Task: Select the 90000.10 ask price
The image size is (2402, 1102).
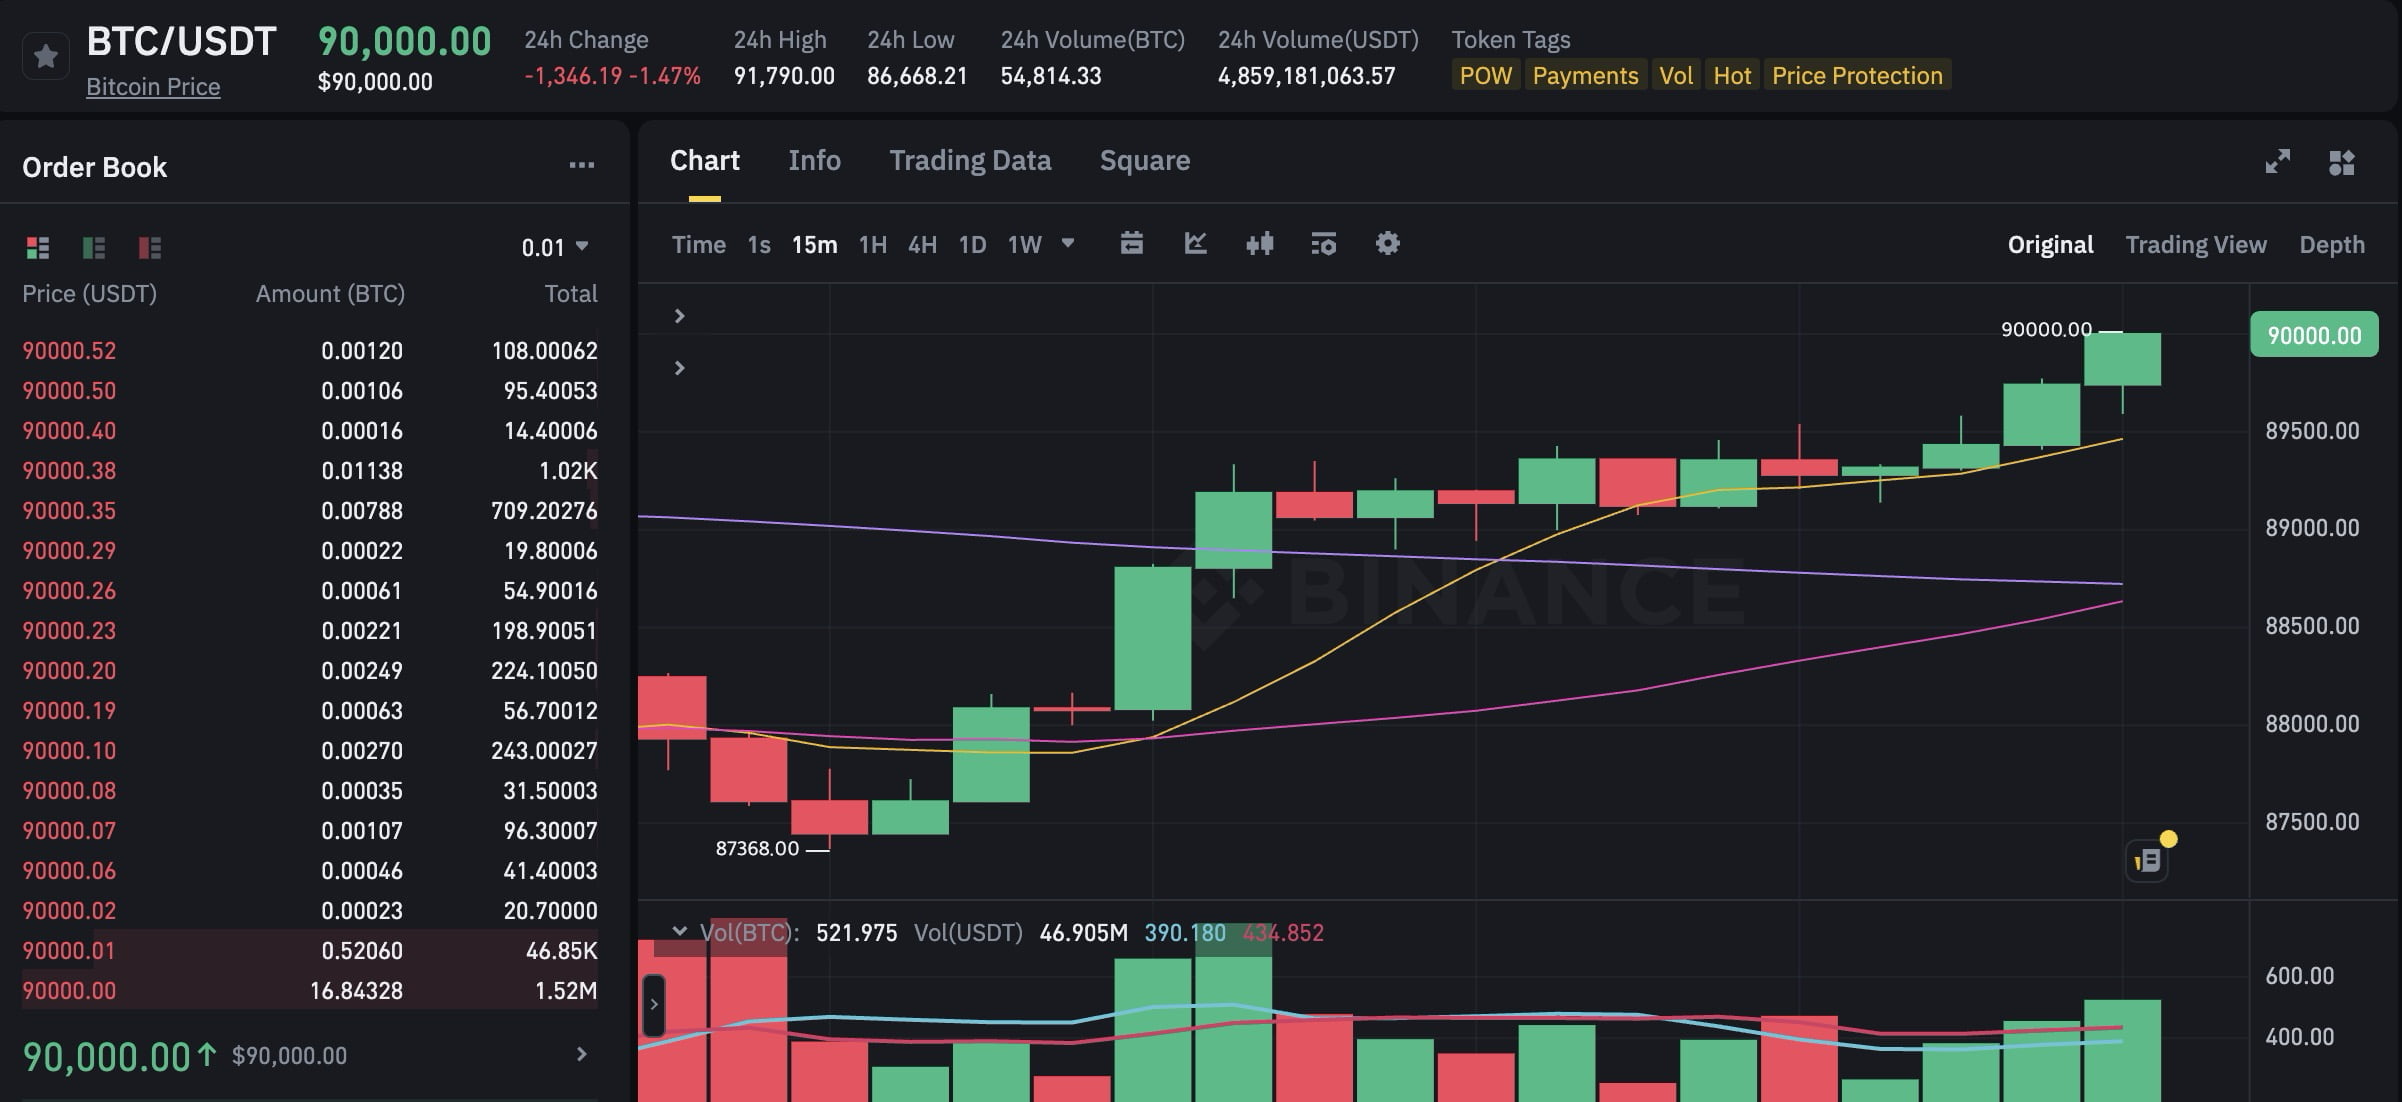Action: click(x=69, y=751)
